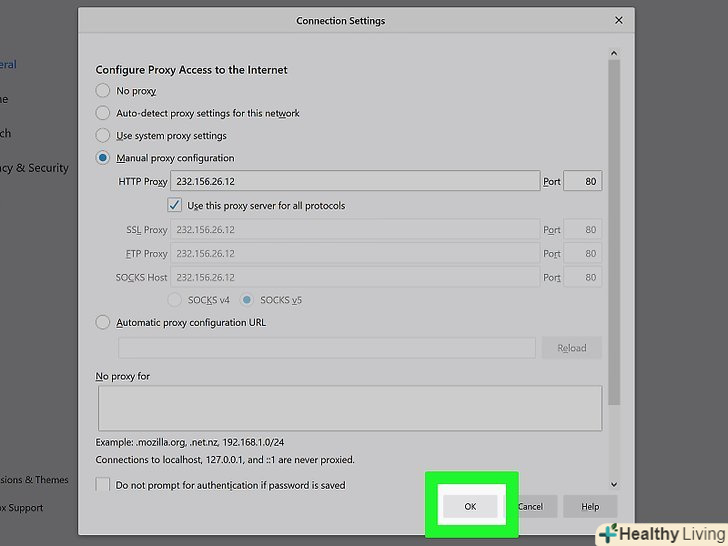Select SOCKS v5 radio option
The image size is (728, 546).
tap(247, 300)
